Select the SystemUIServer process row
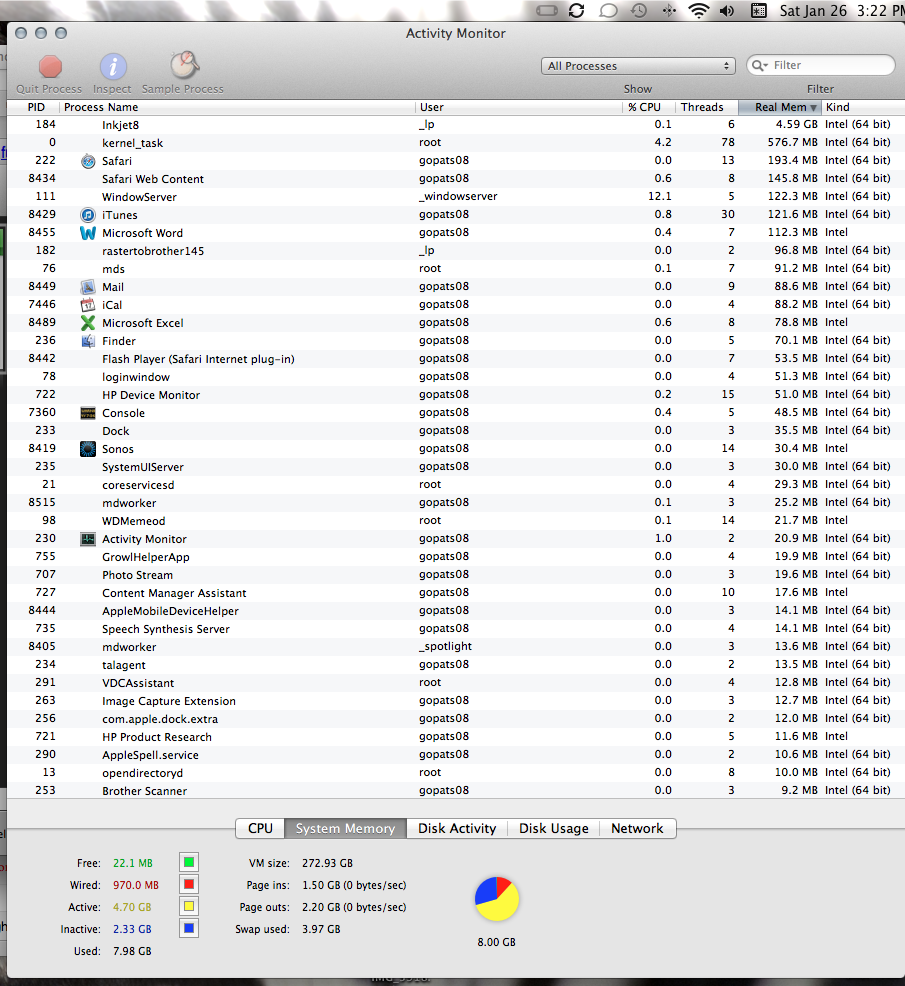 click(x=456, y=467)
